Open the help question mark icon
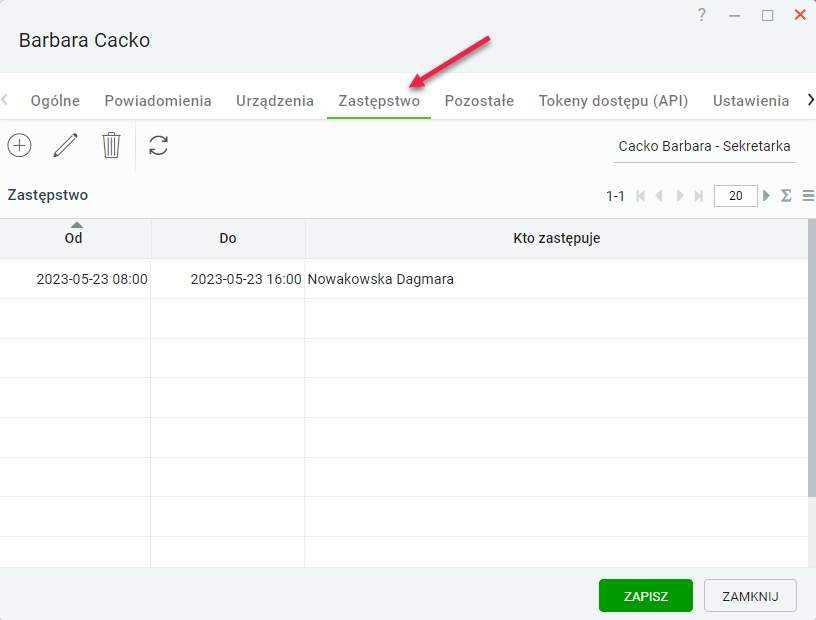 [702, 15]
